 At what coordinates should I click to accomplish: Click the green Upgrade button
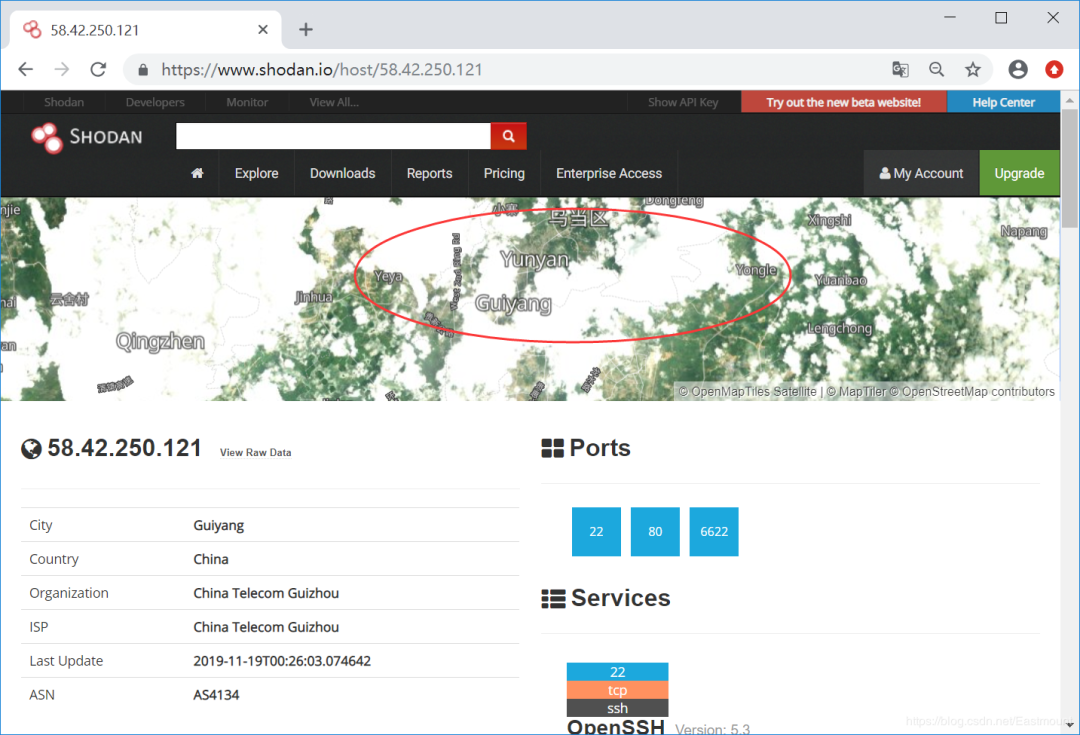[1019, 174]
